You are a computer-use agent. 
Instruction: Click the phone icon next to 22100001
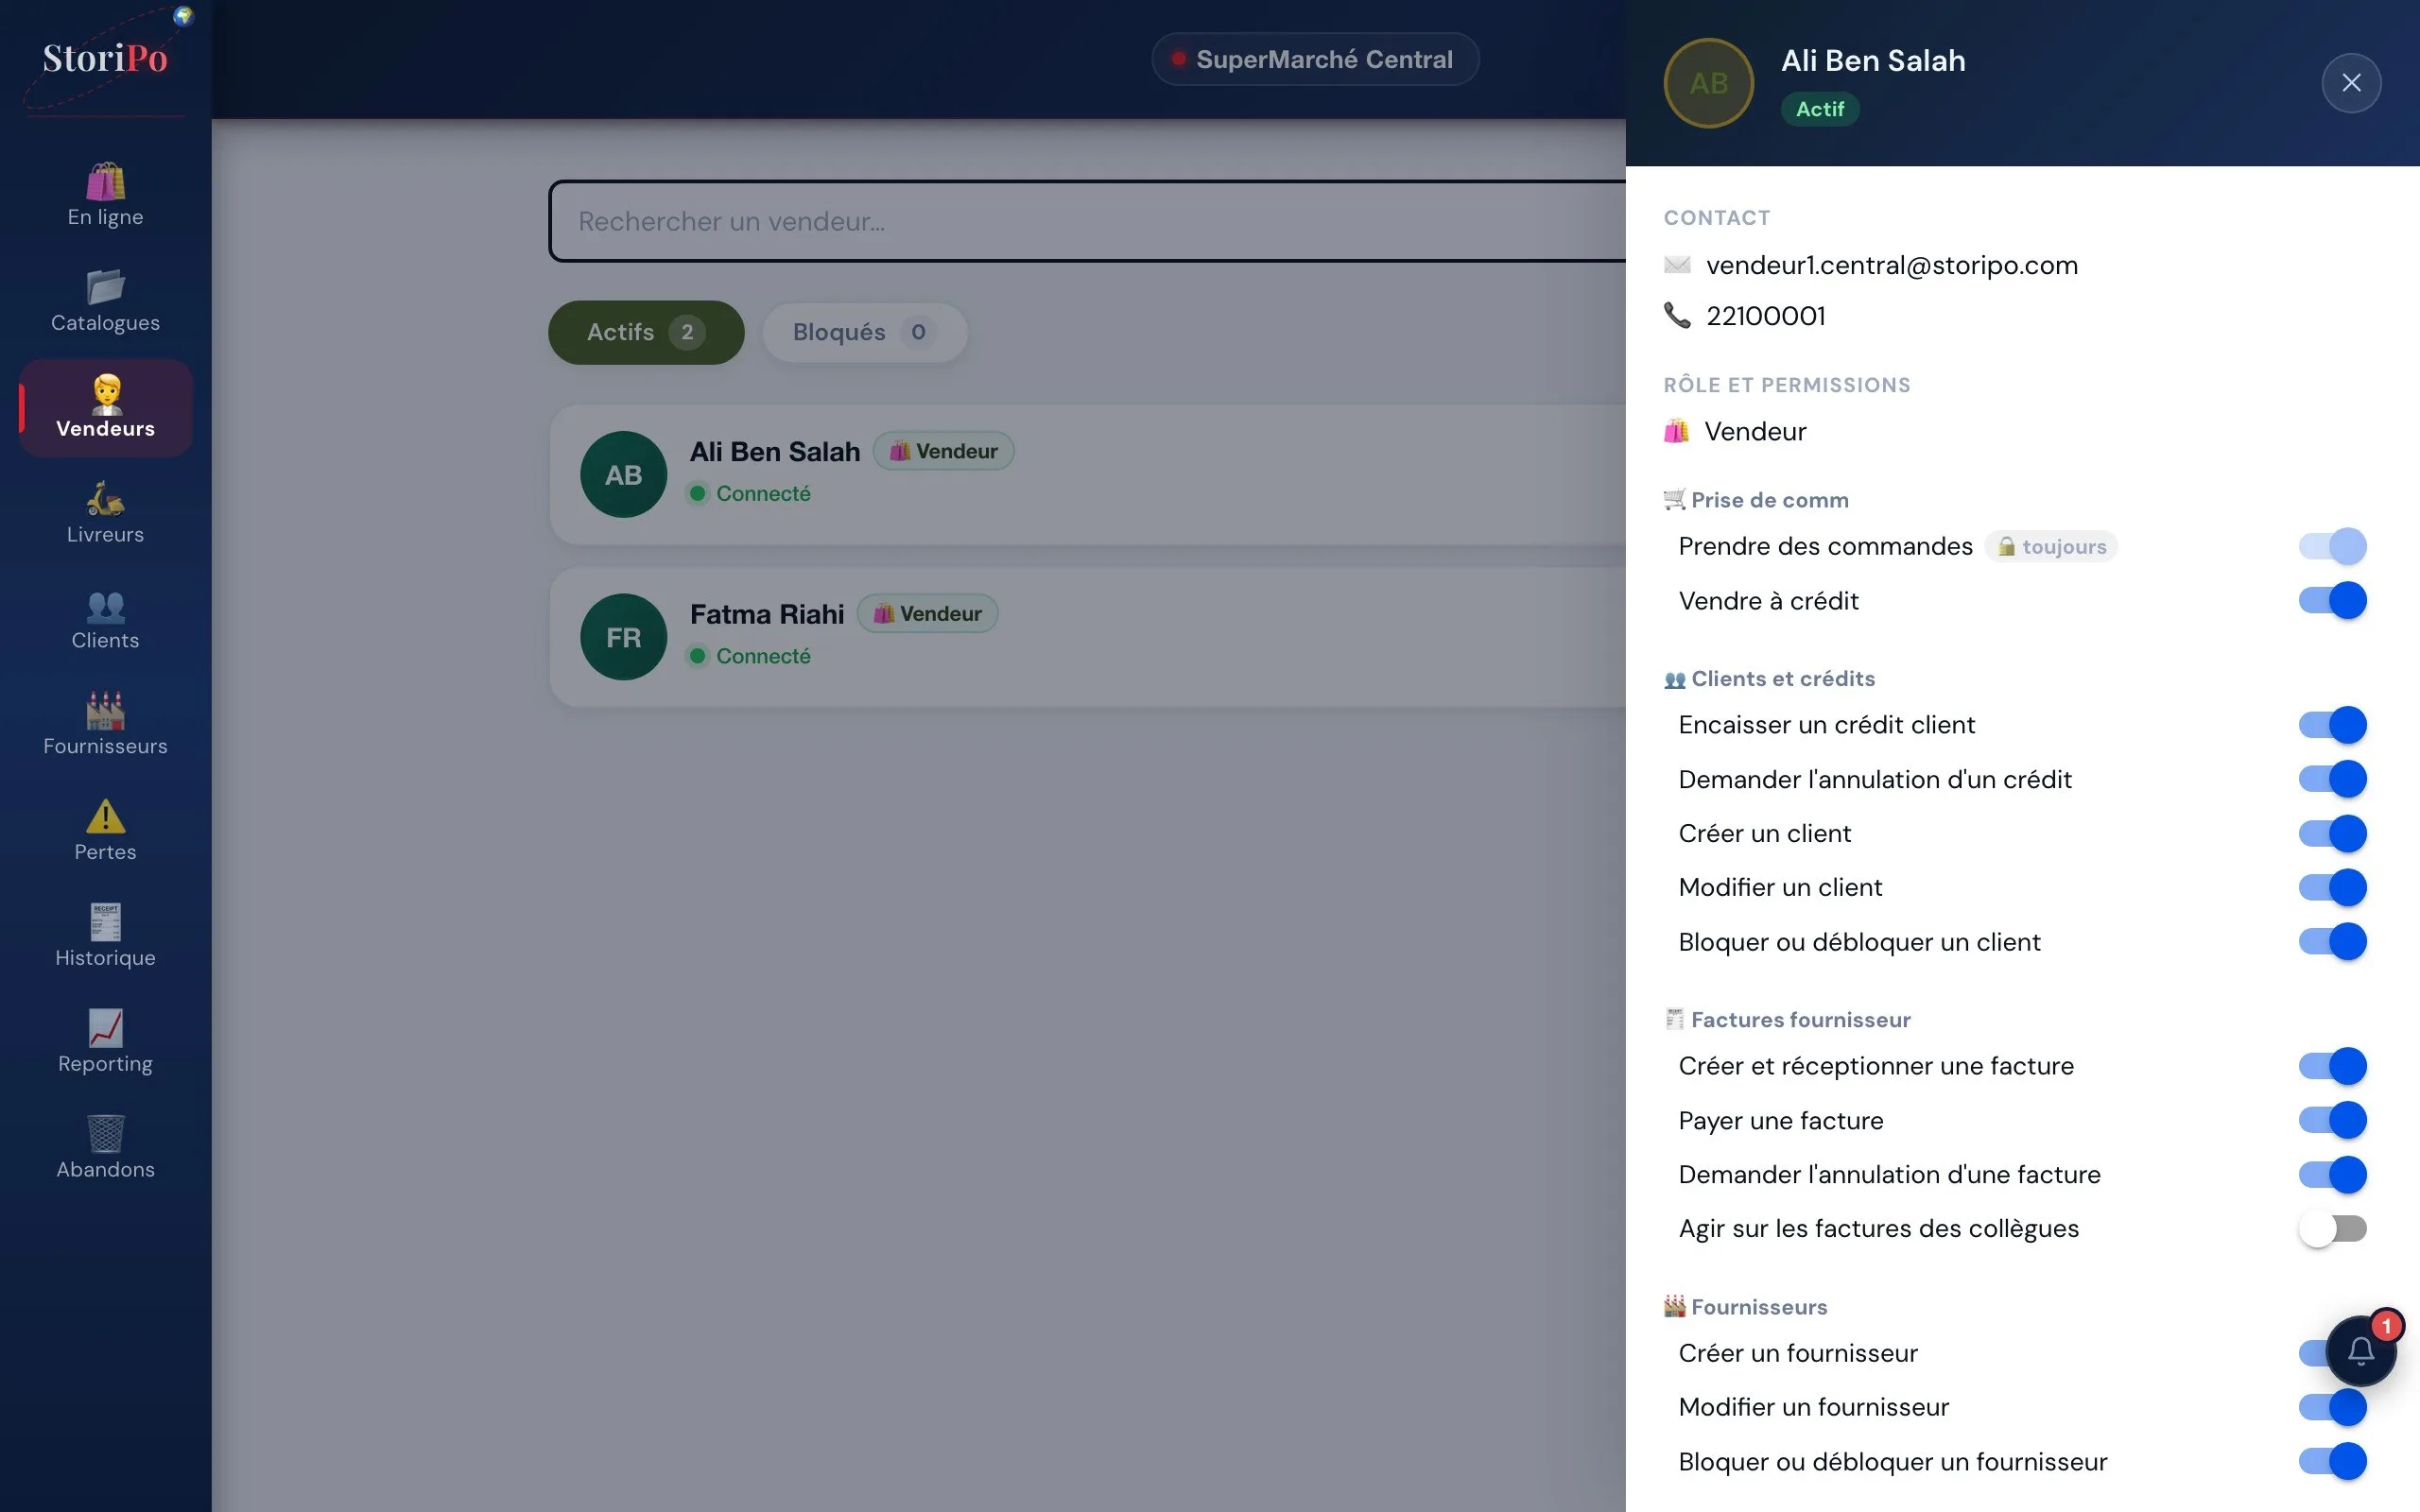pos(1677,316)
